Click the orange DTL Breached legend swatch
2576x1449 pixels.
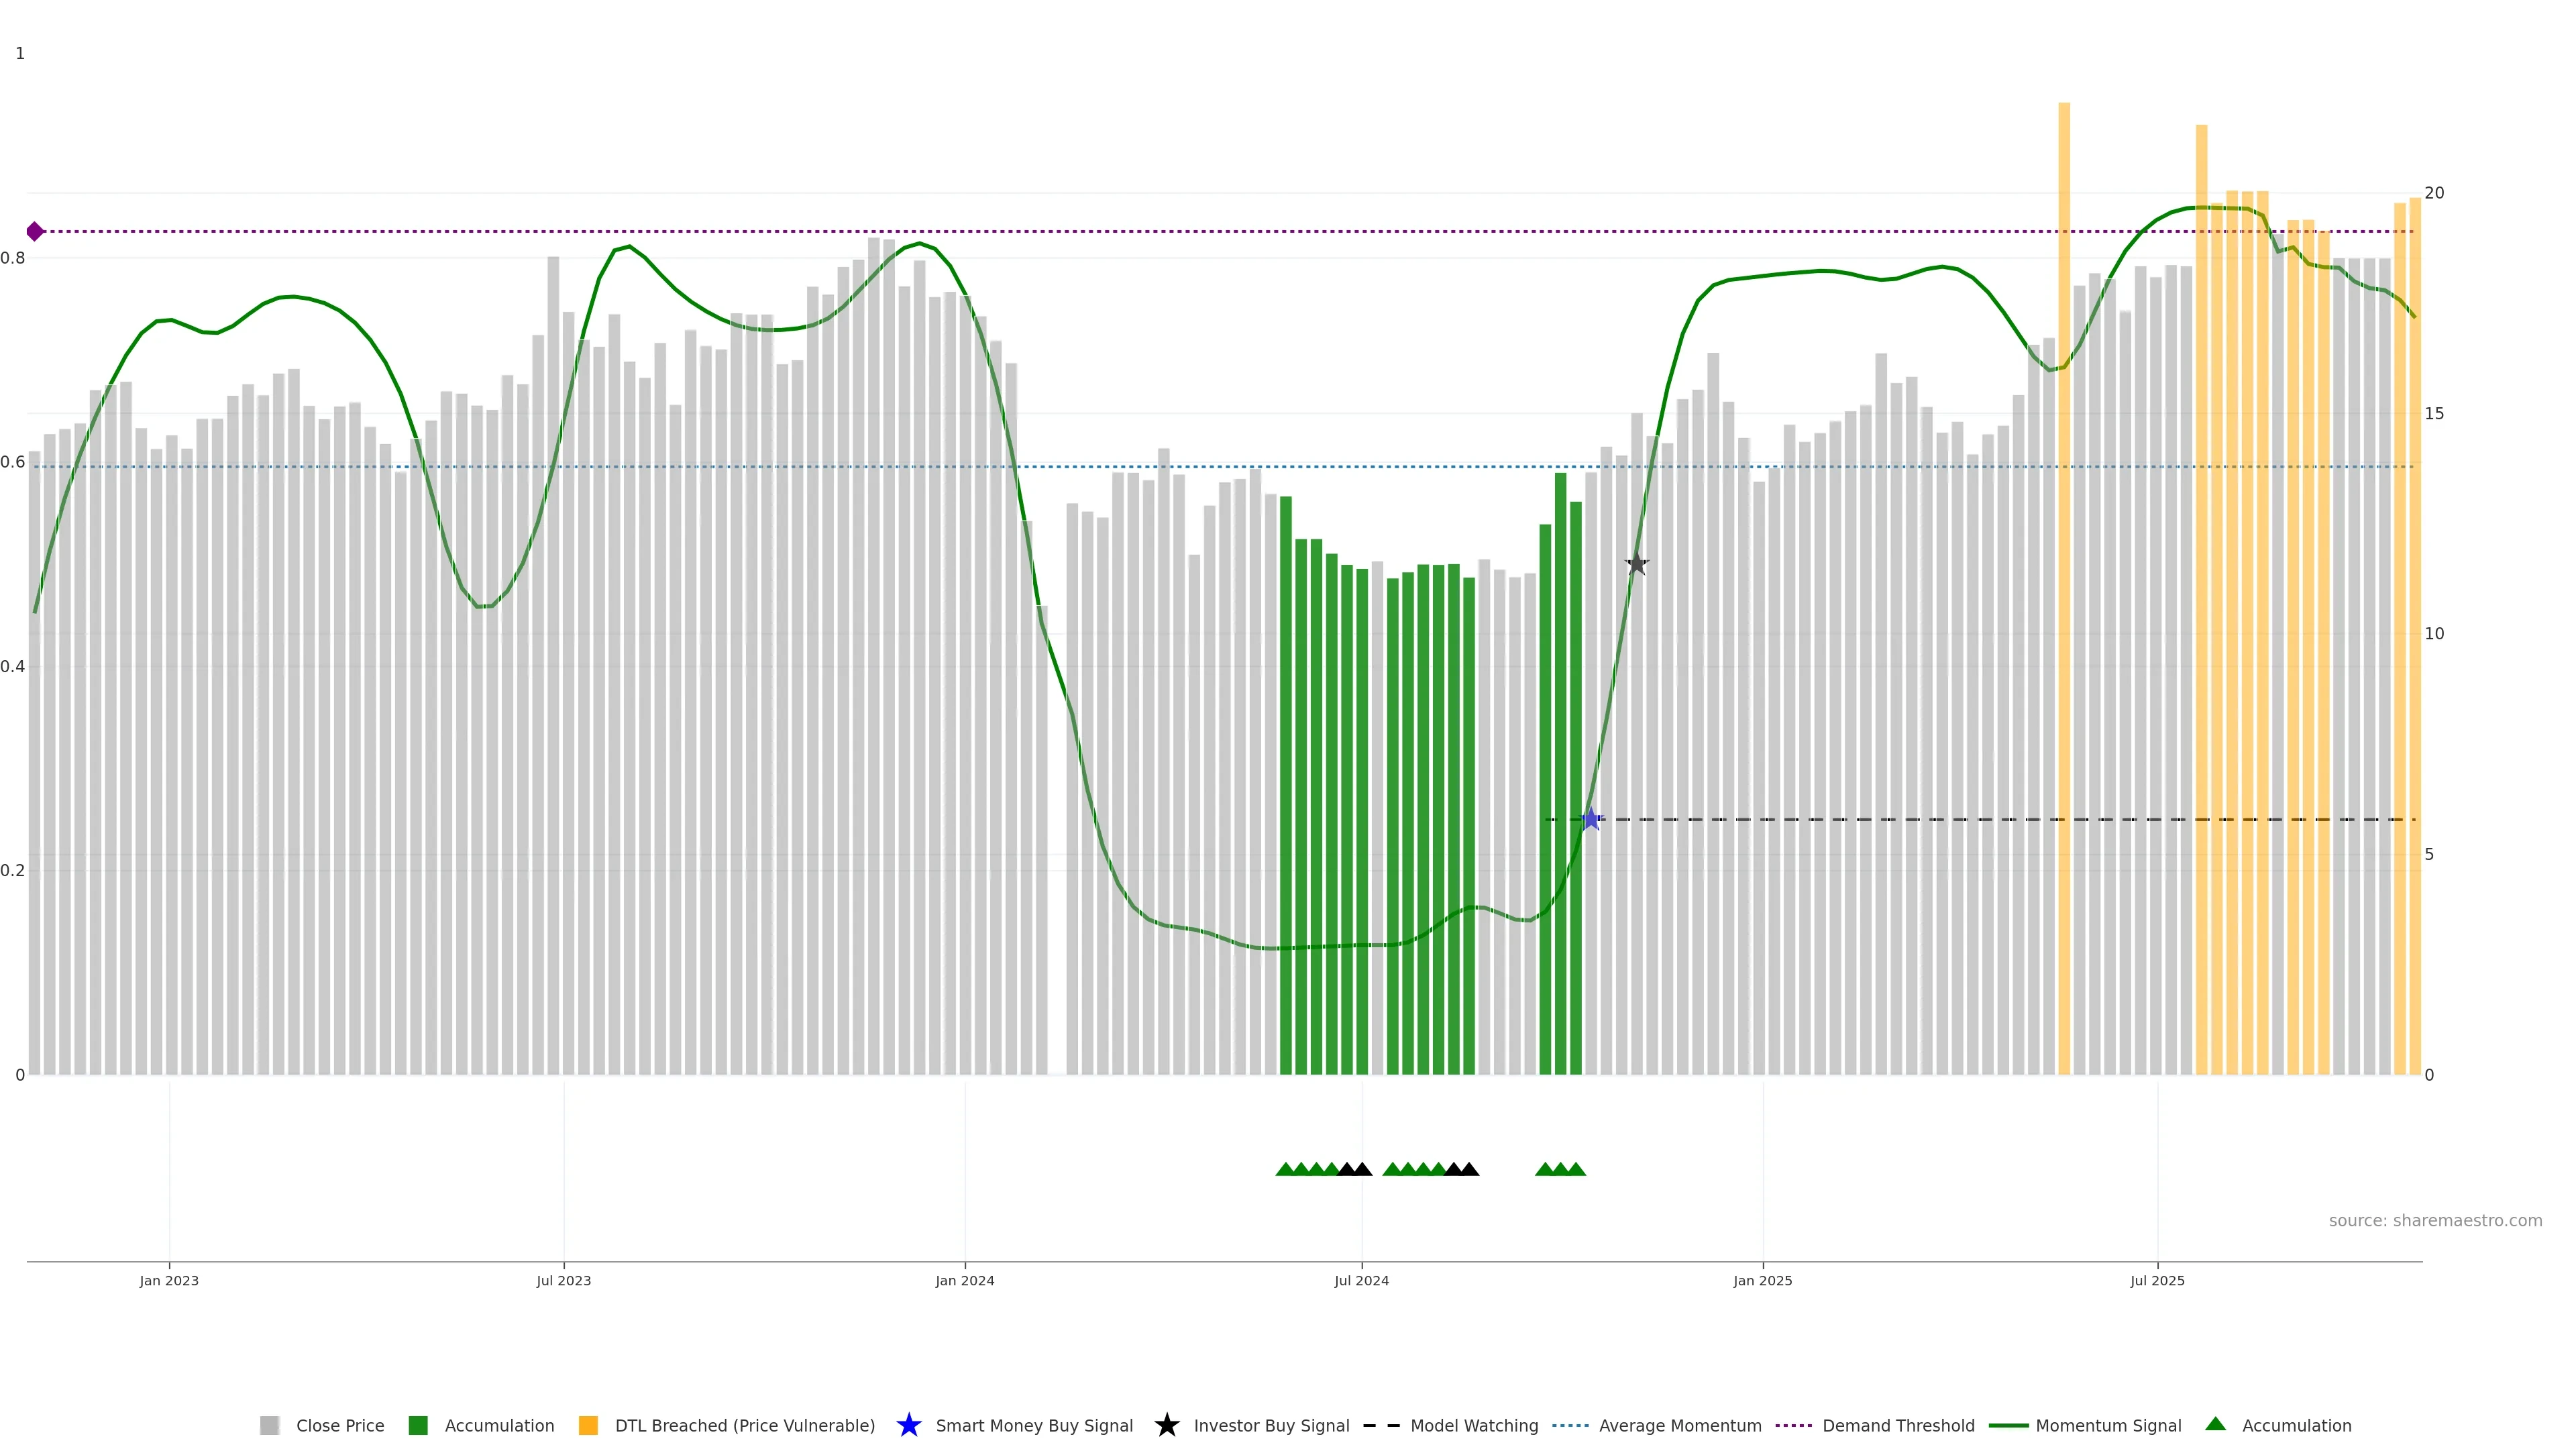click(588, 1425)
